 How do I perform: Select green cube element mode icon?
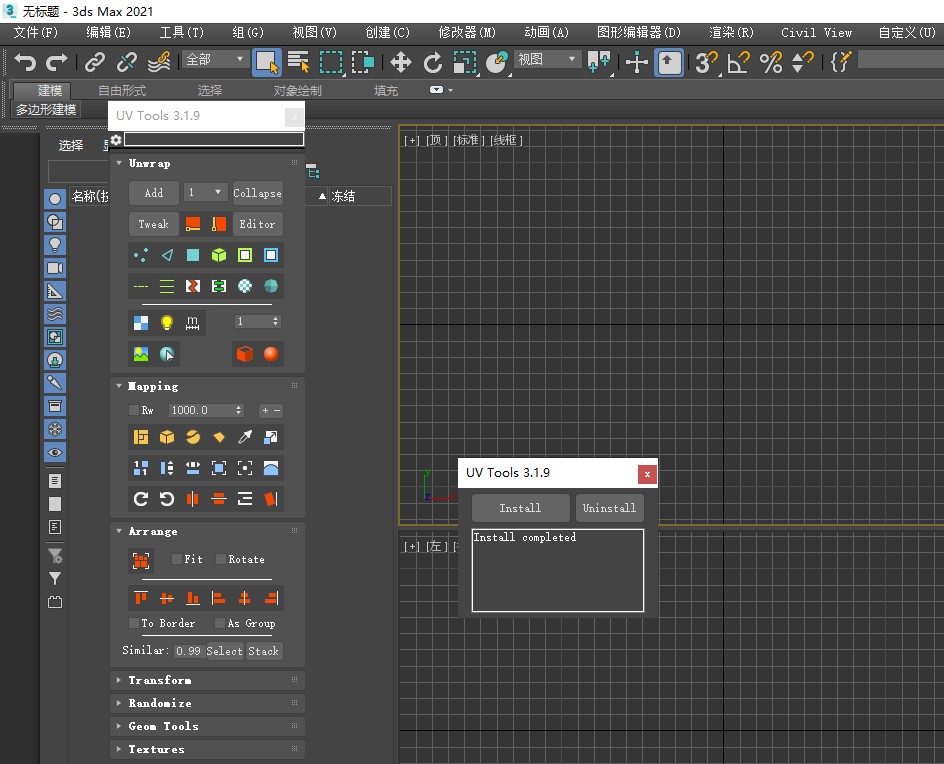[x=219, y=255]
